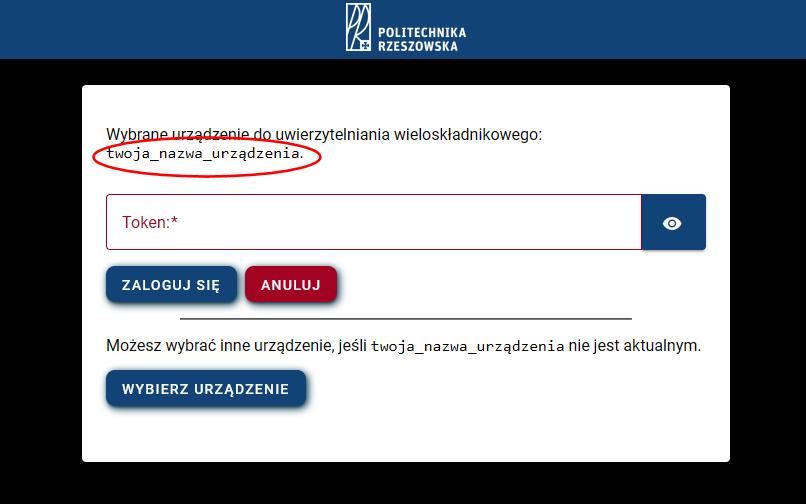Click the device name before 'nie jest aktualnym'

point(468,346)
